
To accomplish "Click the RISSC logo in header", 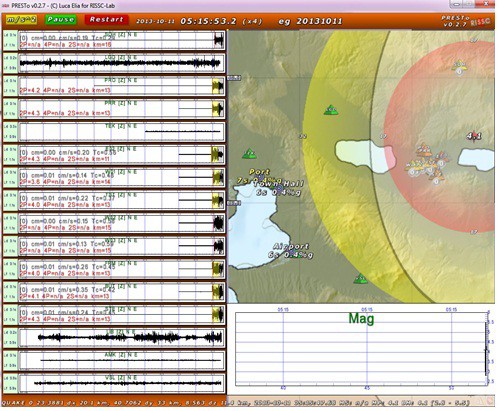I will 481,22.
